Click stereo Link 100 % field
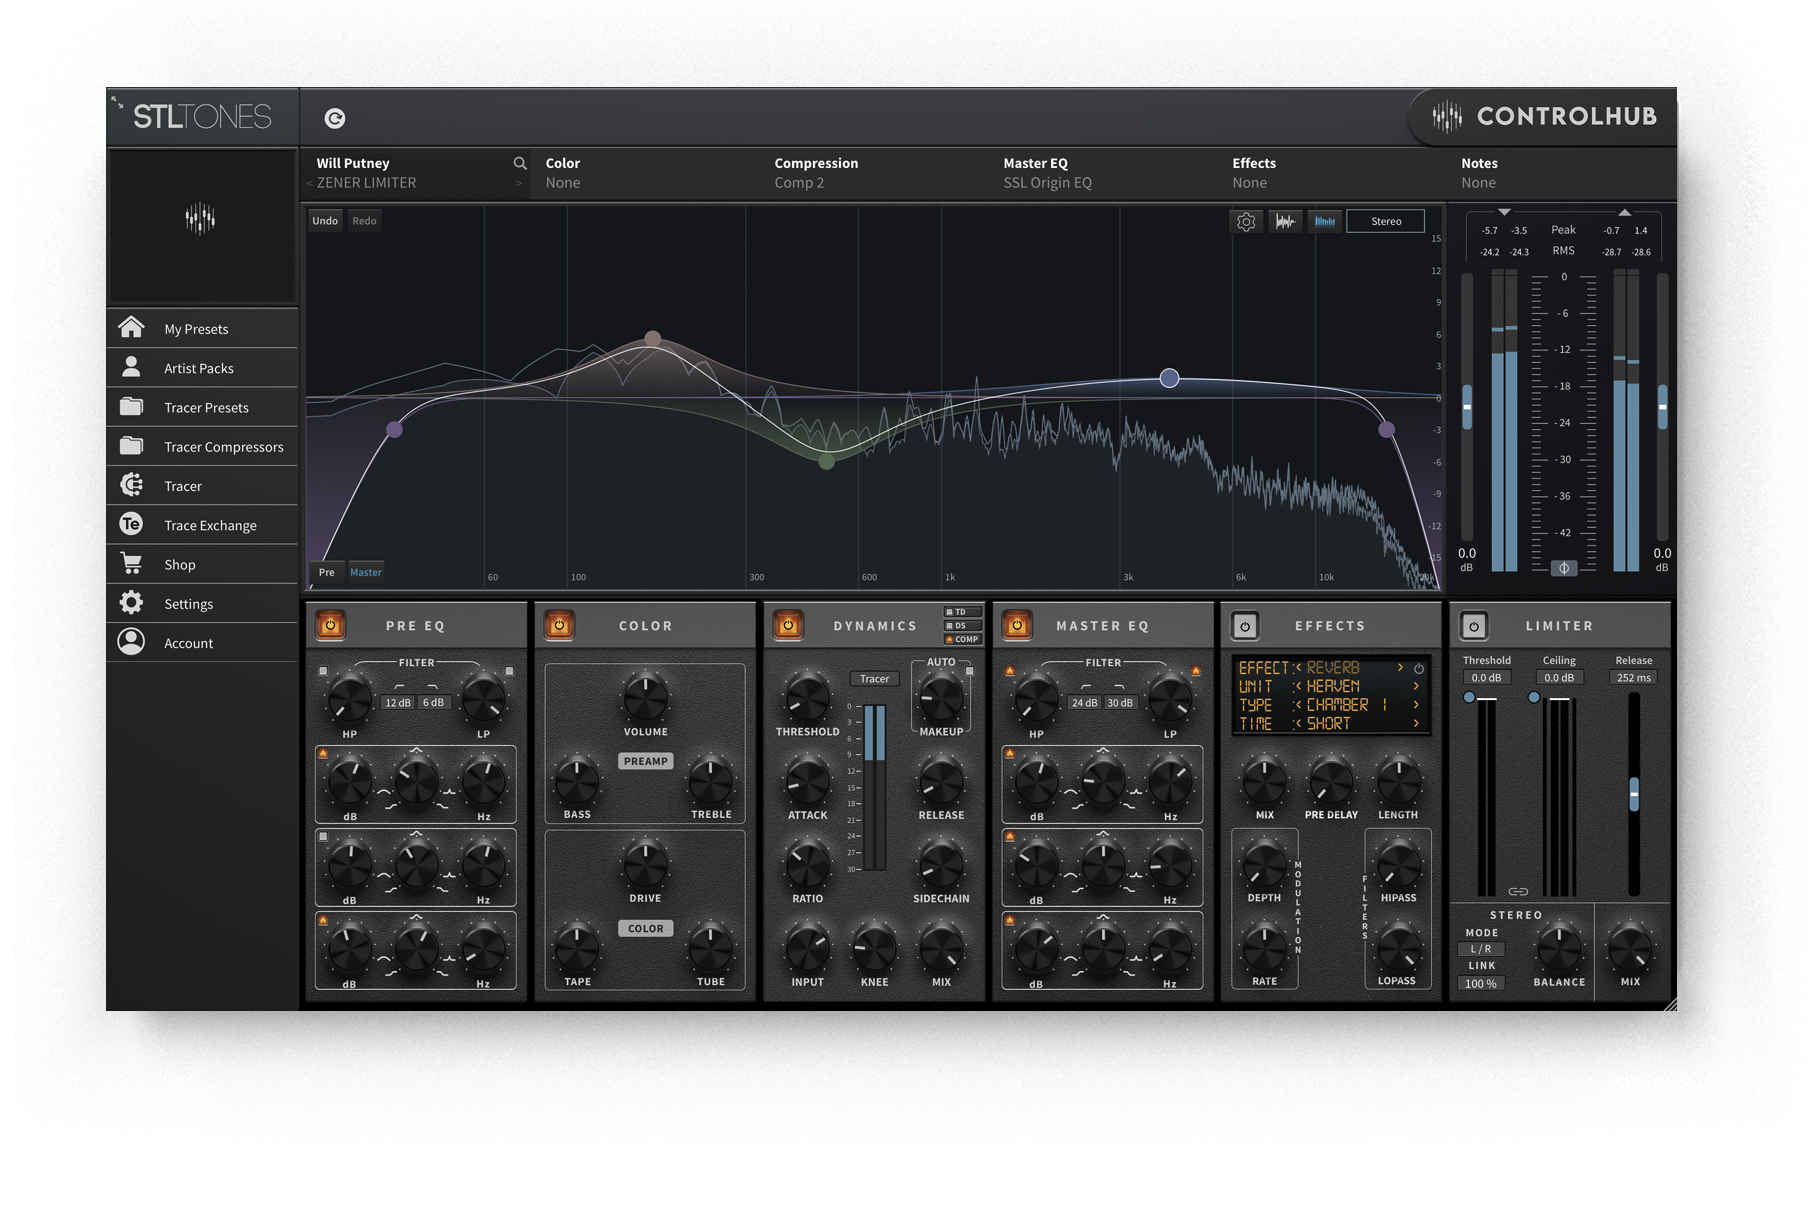The width and height of the screenshot is (1808, 1226). tap(1481, 983)
